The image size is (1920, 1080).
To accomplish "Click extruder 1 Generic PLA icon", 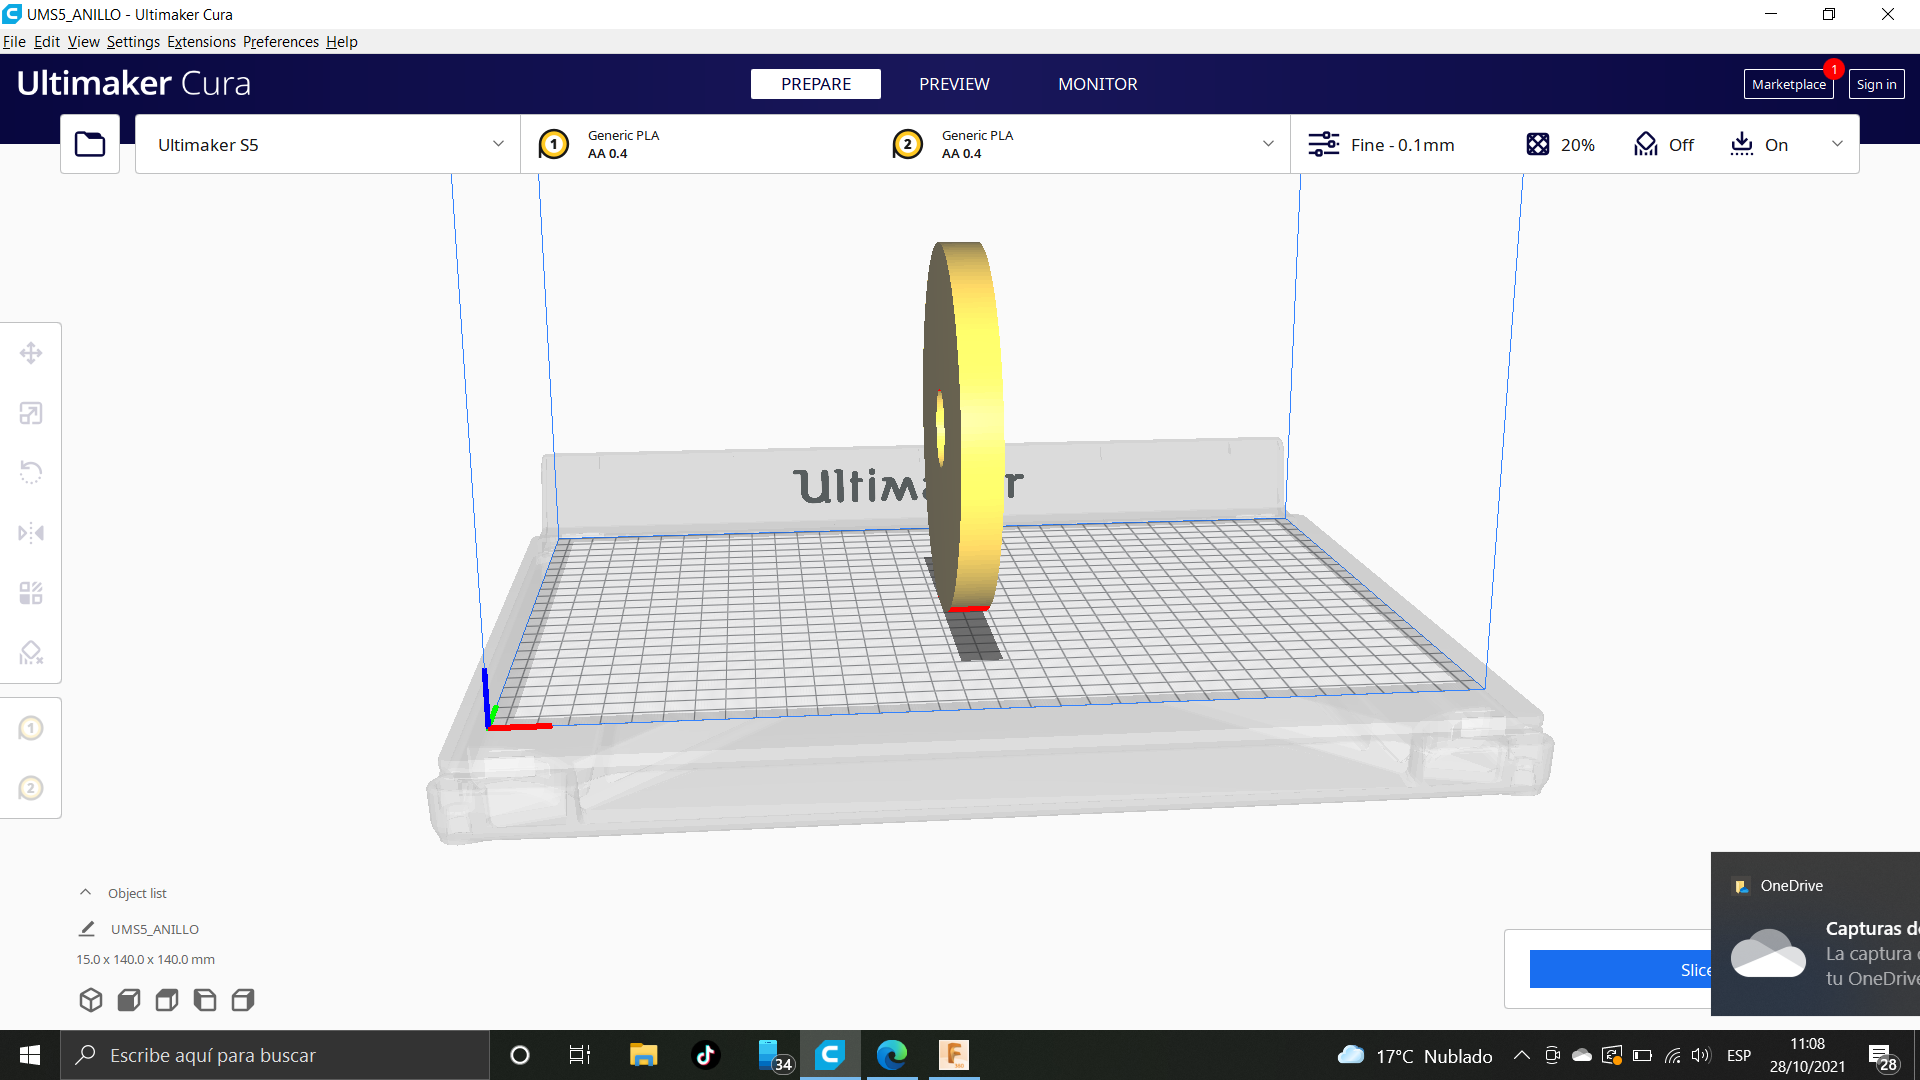I will (554, 144).
